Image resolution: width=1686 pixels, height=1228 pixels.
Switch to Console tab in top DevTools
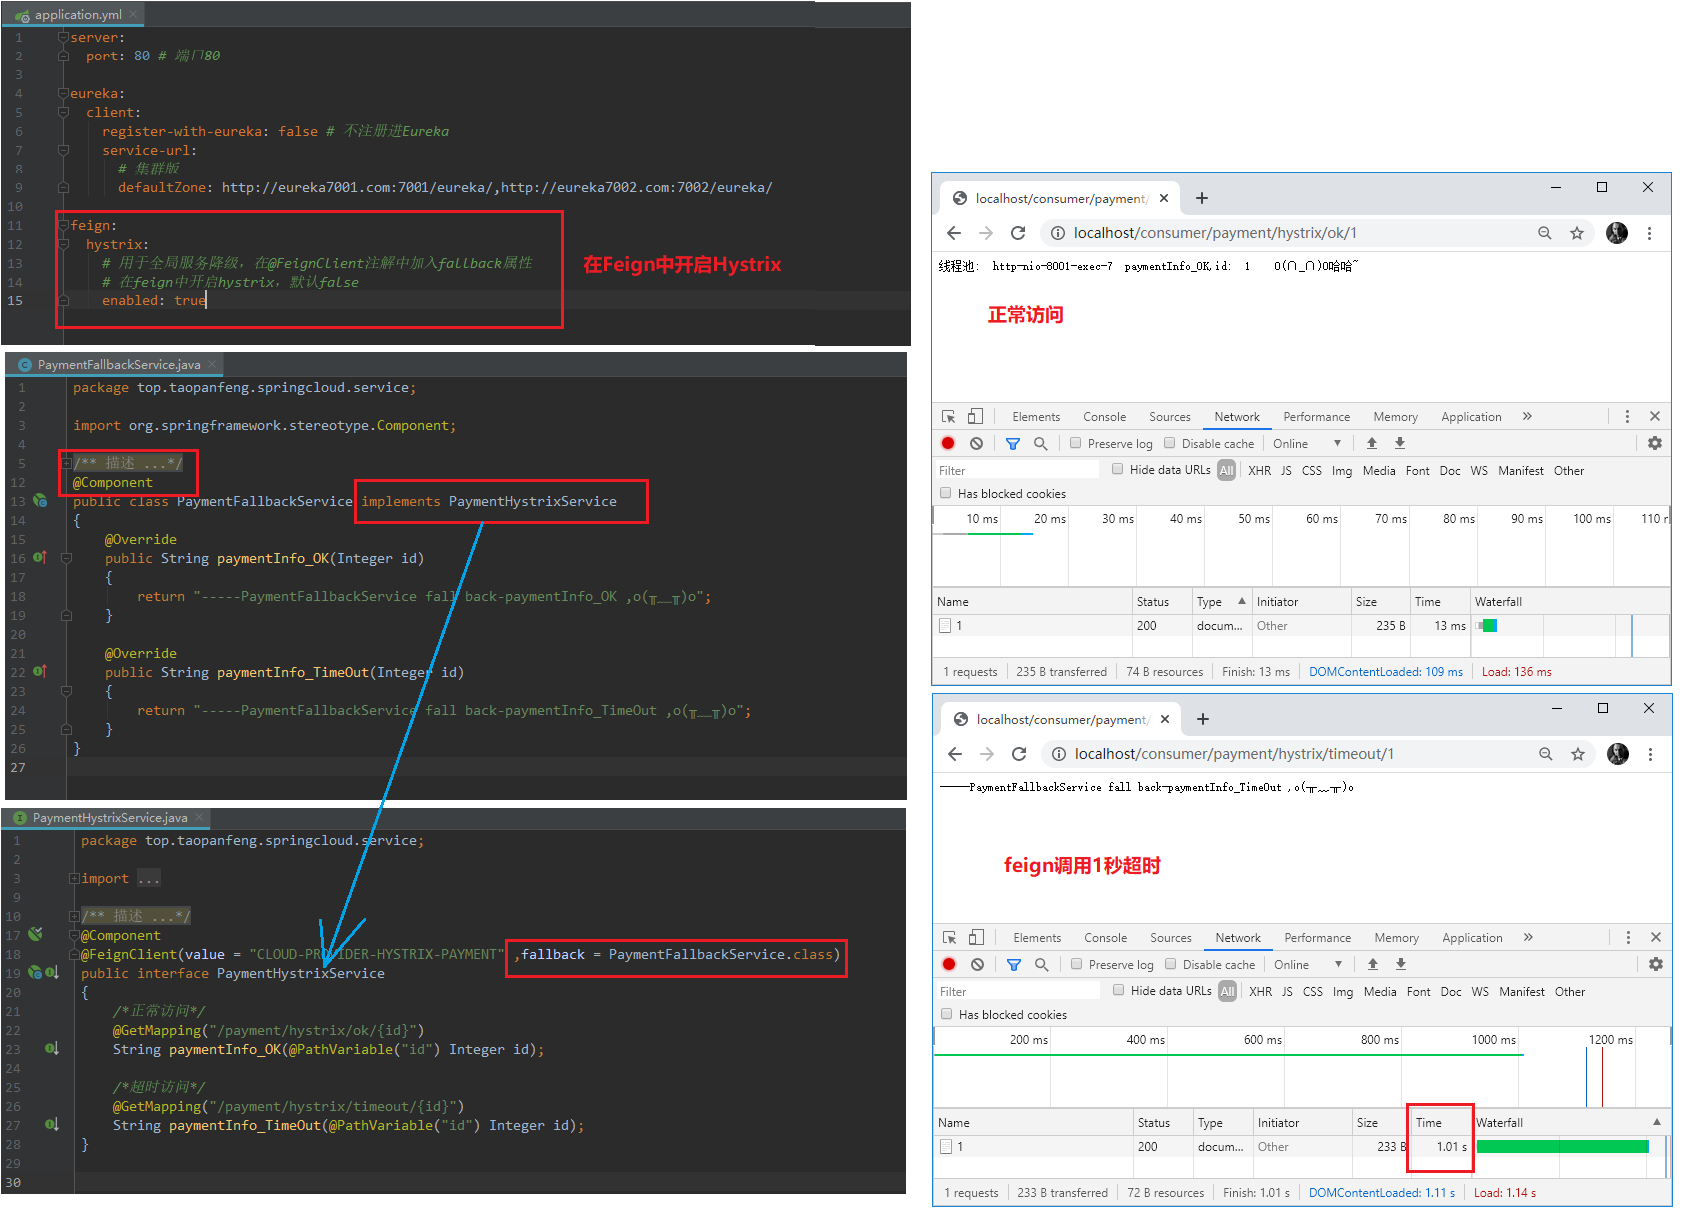pos(1104,417)
